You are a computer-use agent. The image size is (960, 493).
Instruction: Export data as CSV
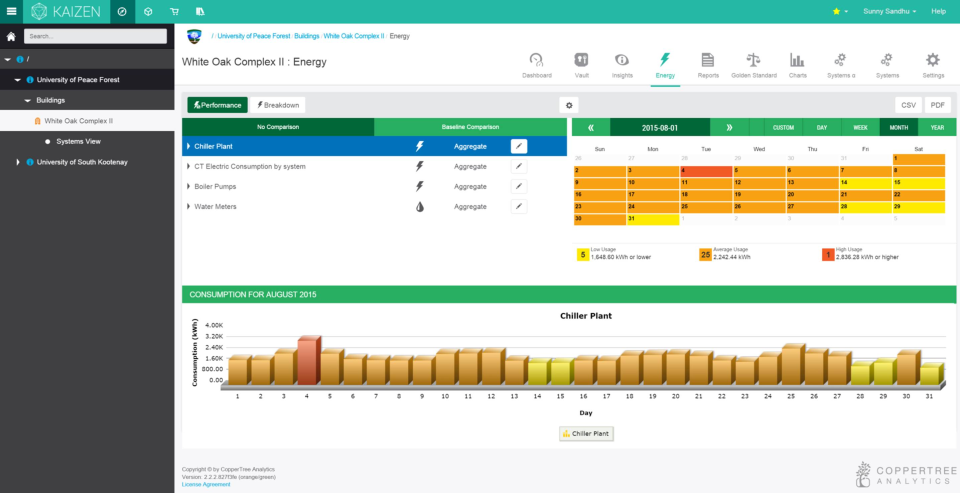909,105
